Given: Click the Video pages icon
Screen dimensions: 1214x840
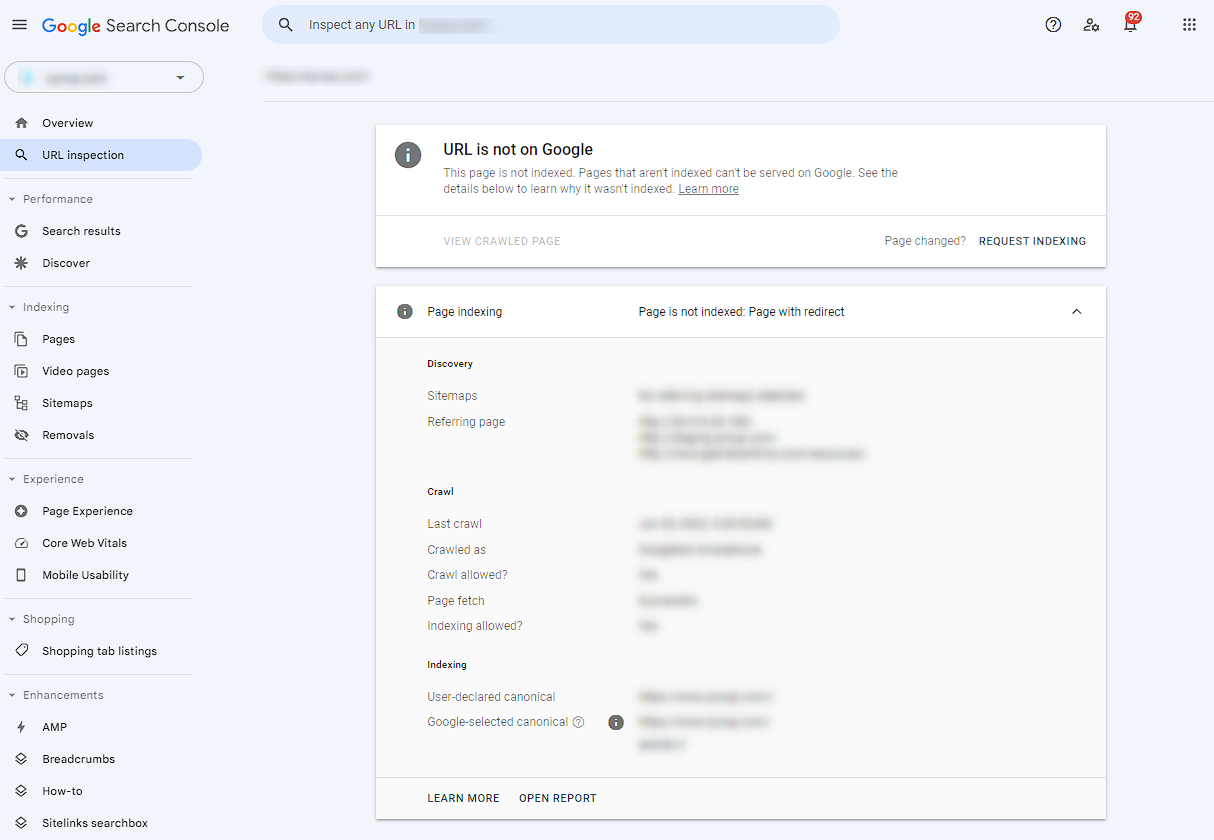Looking at the screenshot, I should [22, 371].
